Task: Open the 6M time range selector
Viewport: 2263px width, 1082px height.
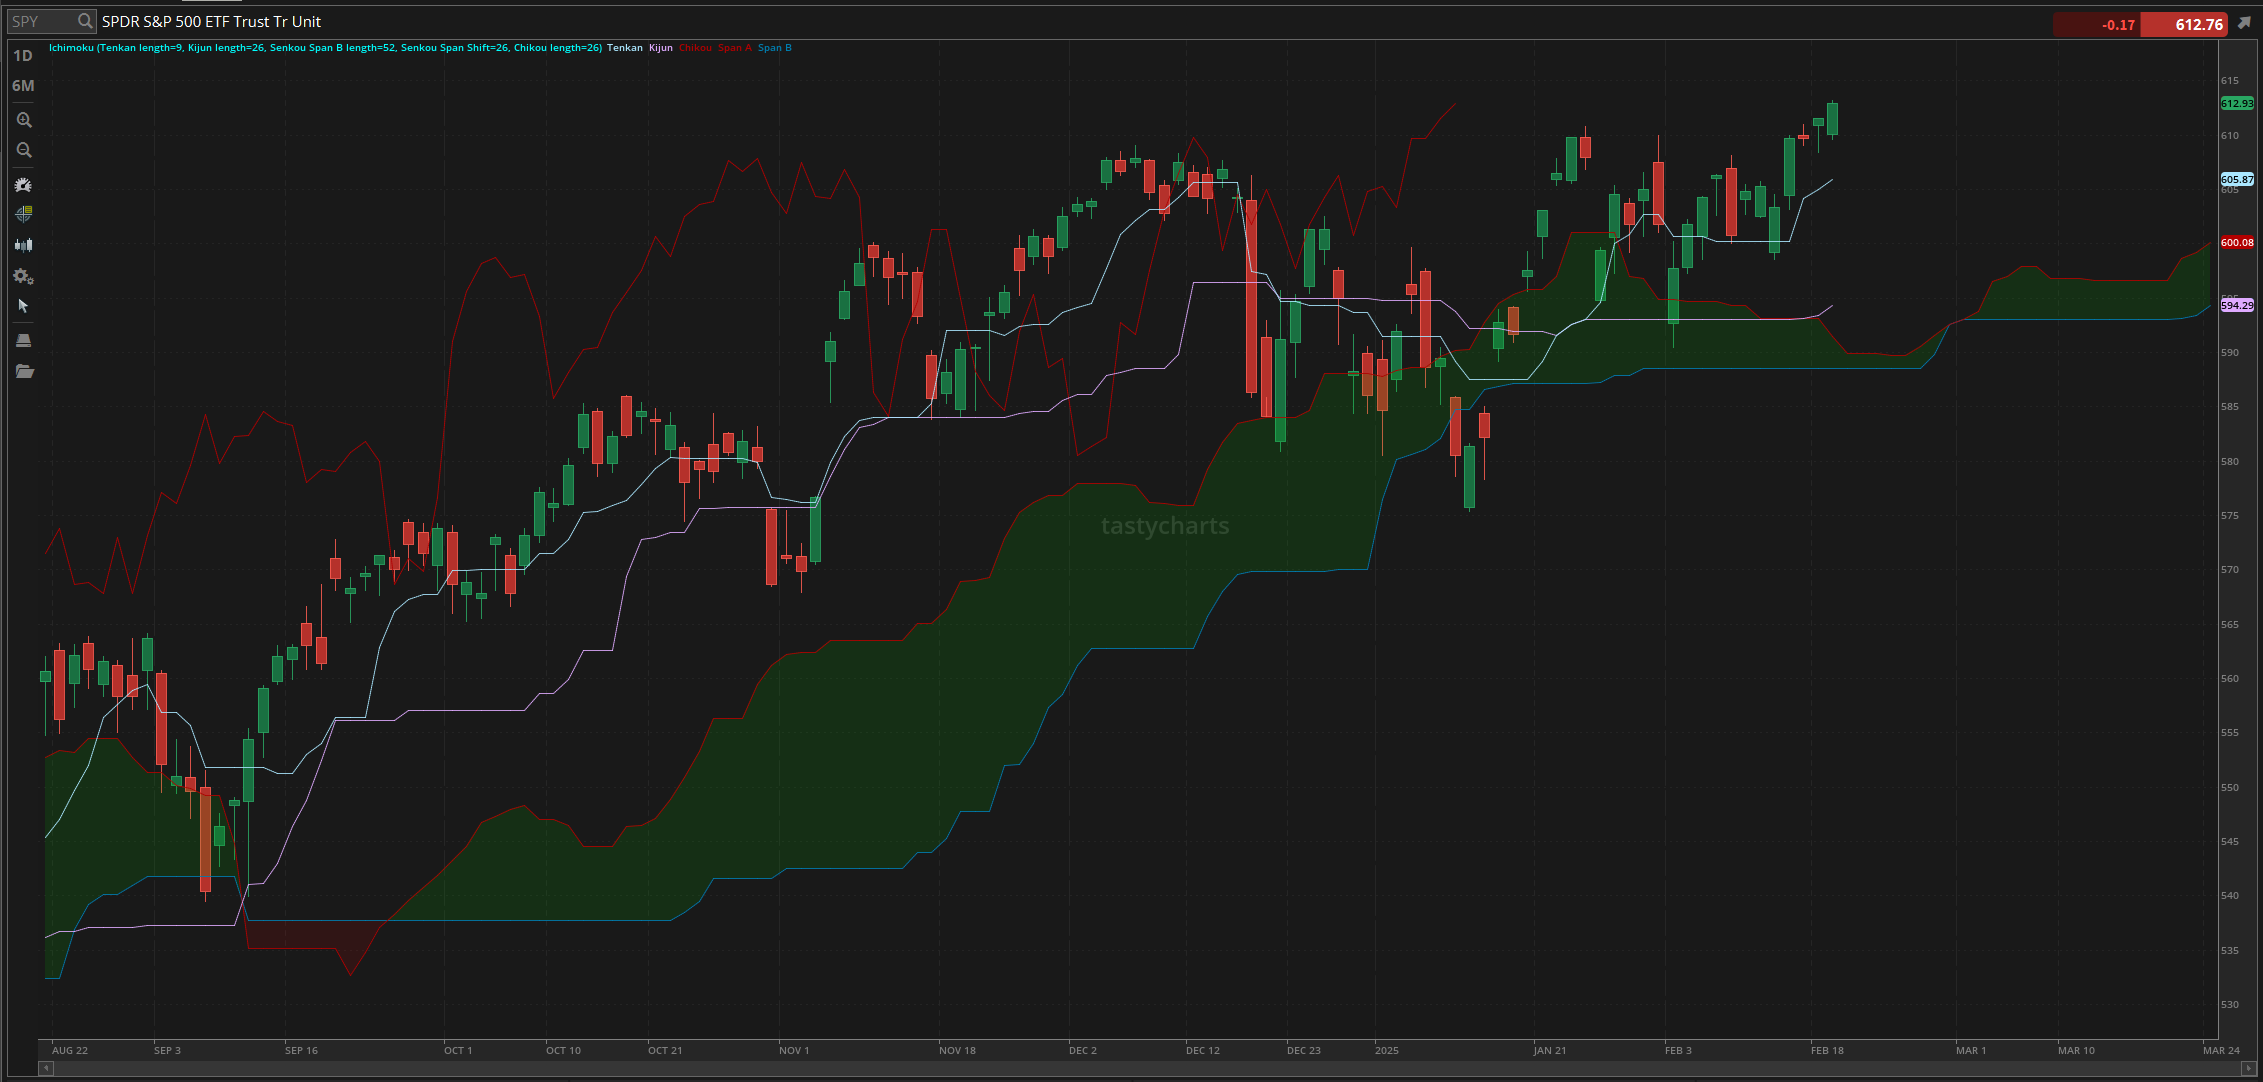Action: click(23, 86)
